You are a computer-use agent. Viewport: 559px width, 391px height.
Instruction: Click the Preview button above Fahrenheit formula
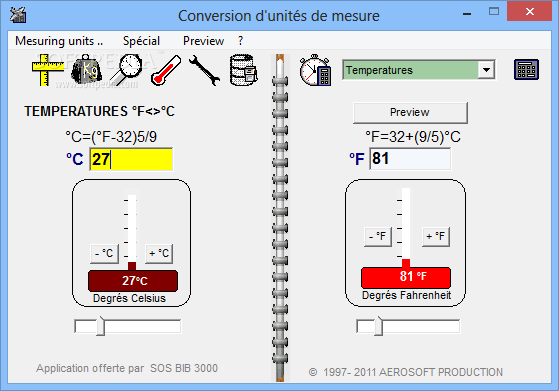point(410,113)
